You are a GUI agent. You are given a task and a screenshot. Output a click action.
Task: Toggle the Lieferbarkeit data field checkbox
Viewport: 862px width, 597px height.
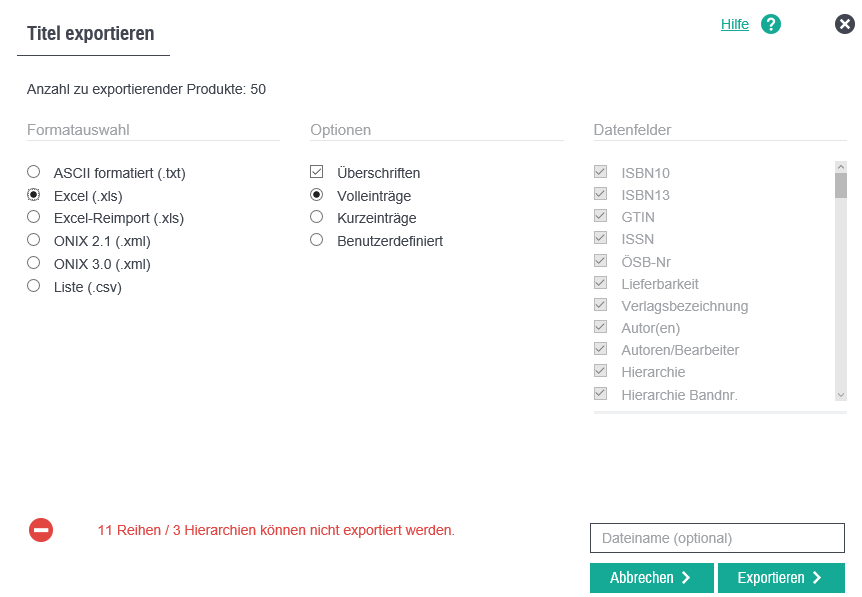(600, 283)
